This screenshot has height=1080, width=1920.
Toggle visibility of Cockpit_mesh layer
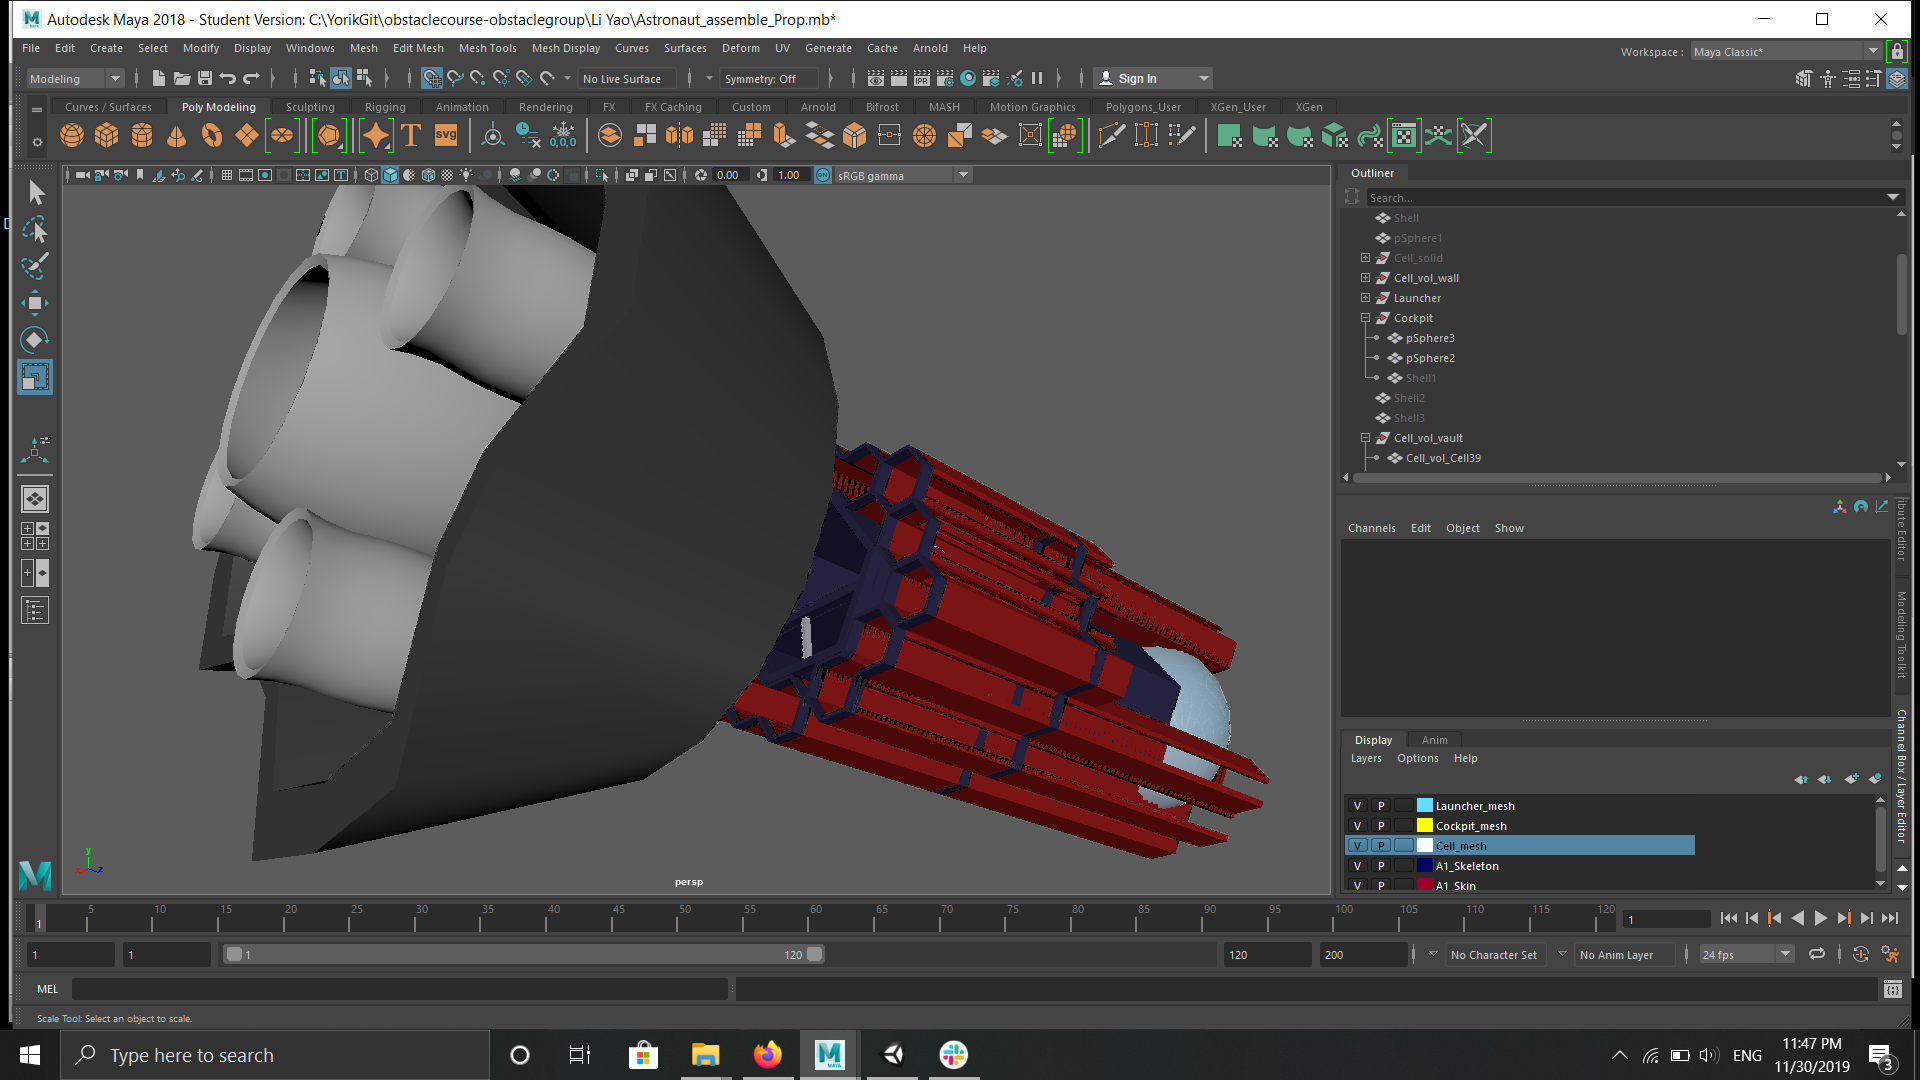click(1357, 826)
